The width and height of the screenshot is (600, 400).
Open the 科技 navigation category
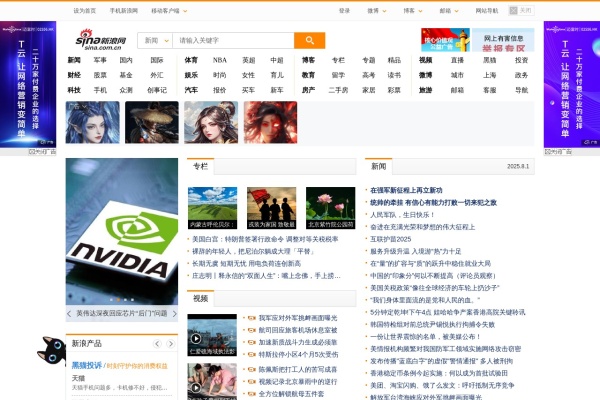(x=74, y=90)
